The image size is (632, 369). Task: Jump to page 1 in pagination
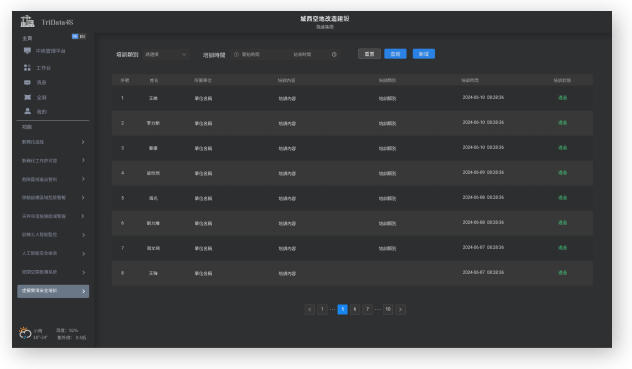(322, 309)
